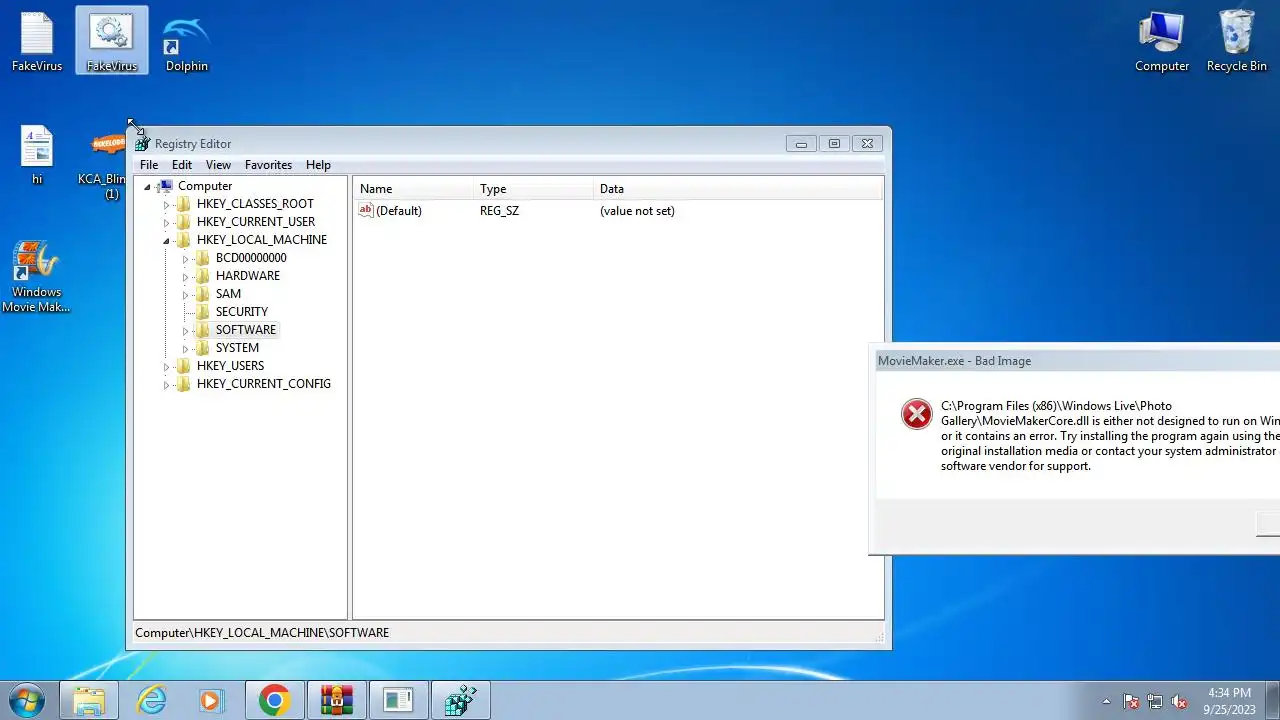Image resolution: width=1280 pixels, height=720 pixels.
Task: Expand the SAM arrow
Action: (x=186, y=294)
